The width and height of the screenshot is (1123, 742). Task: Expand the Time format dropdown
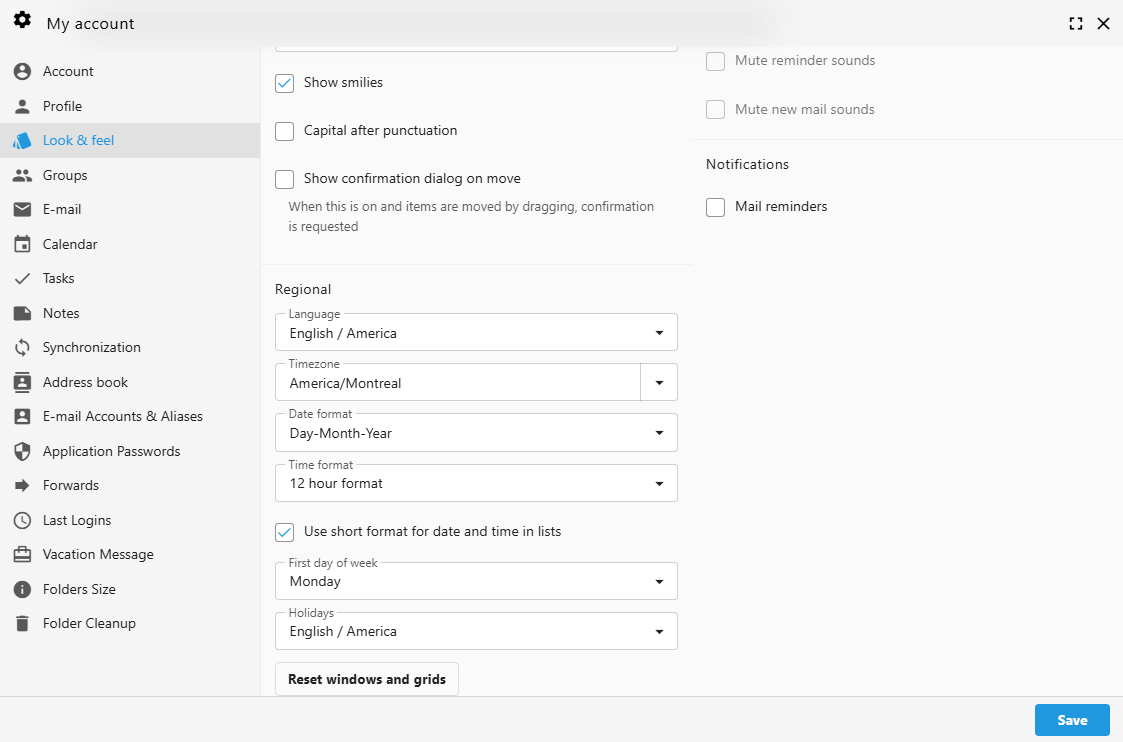tap(658, 483)
